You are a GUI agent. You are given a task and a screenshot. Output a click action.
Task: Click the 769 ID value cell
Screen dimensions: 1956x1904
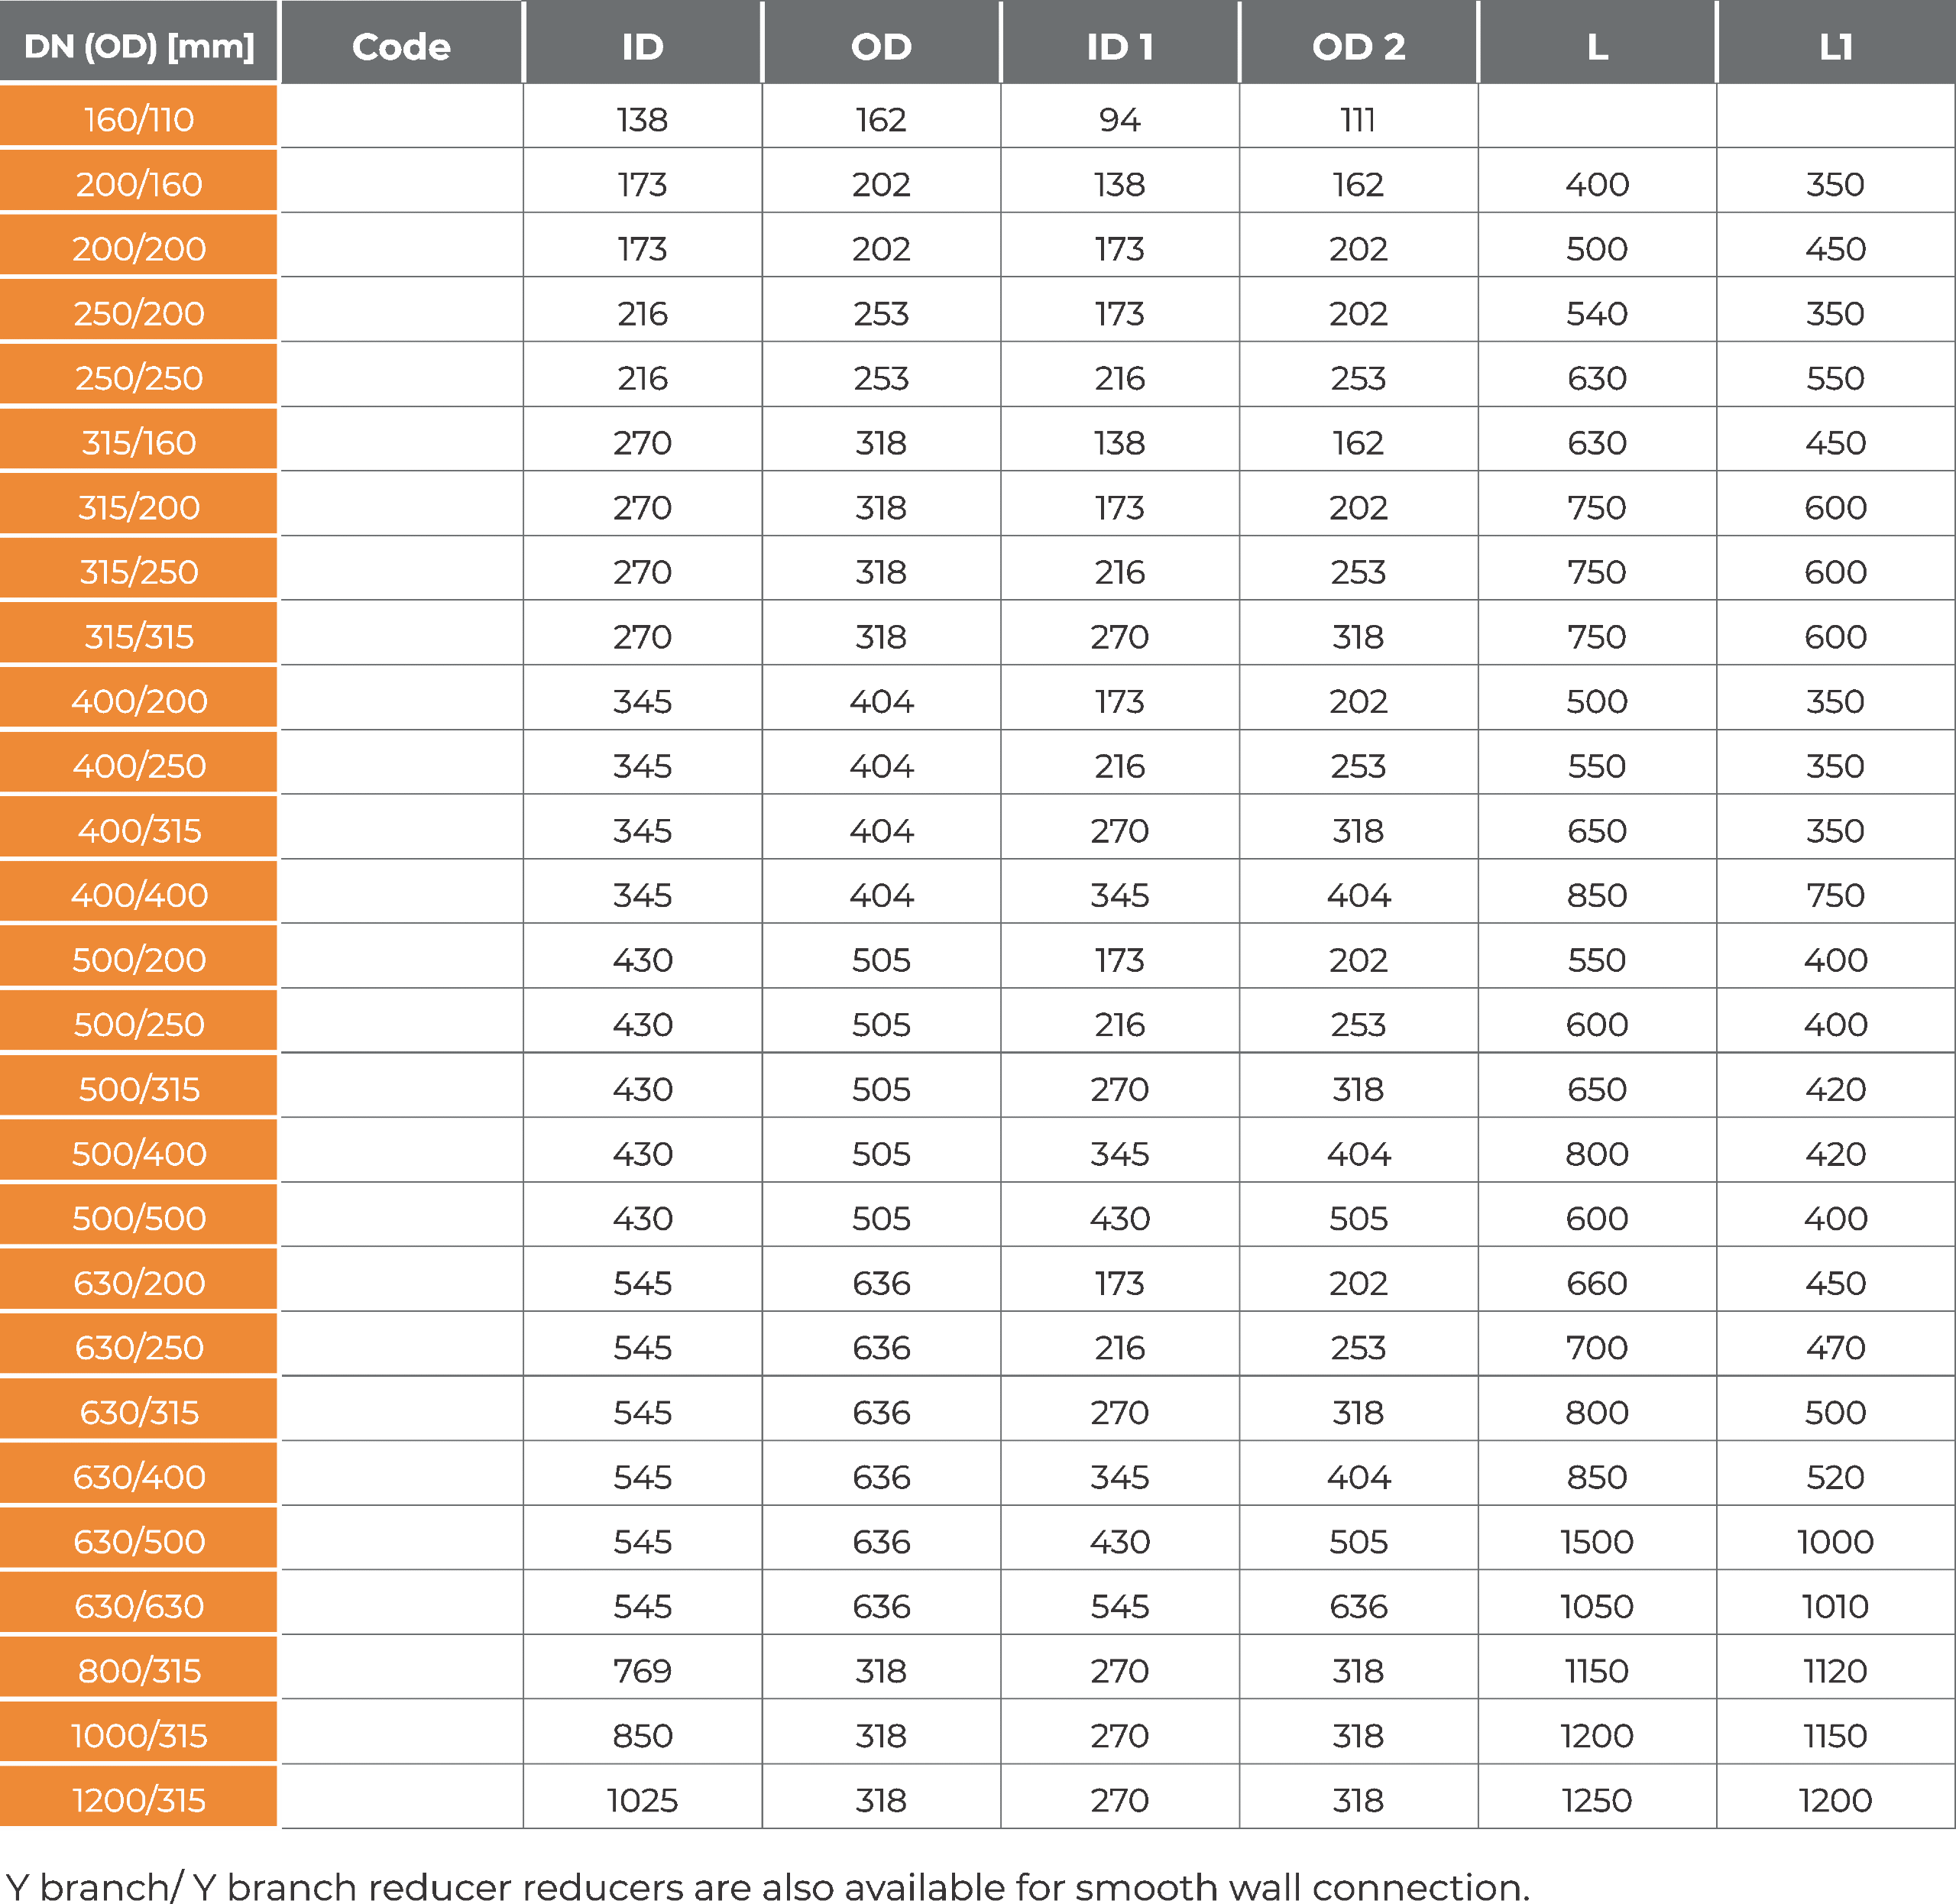pyautogui.click(x=642, y=1668)
